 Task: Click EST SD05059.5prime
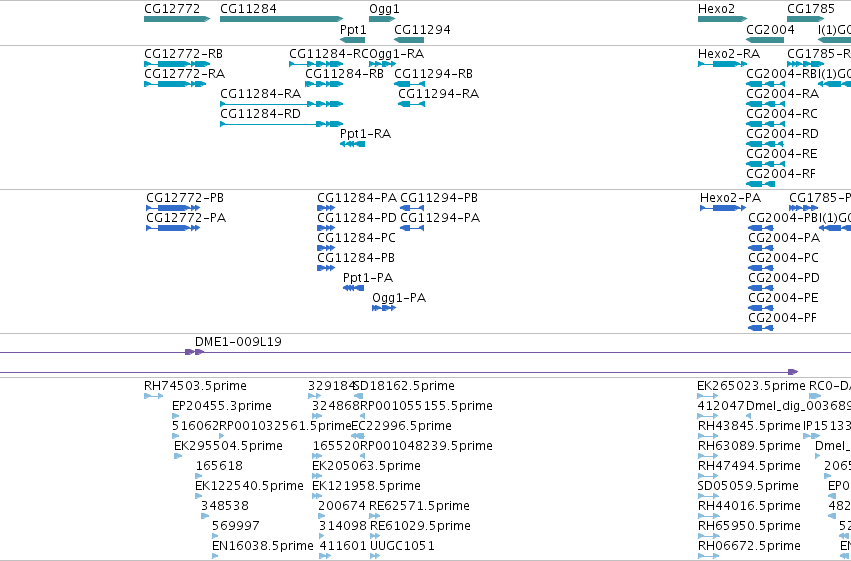pyautogui.click(x=708, y=496)
